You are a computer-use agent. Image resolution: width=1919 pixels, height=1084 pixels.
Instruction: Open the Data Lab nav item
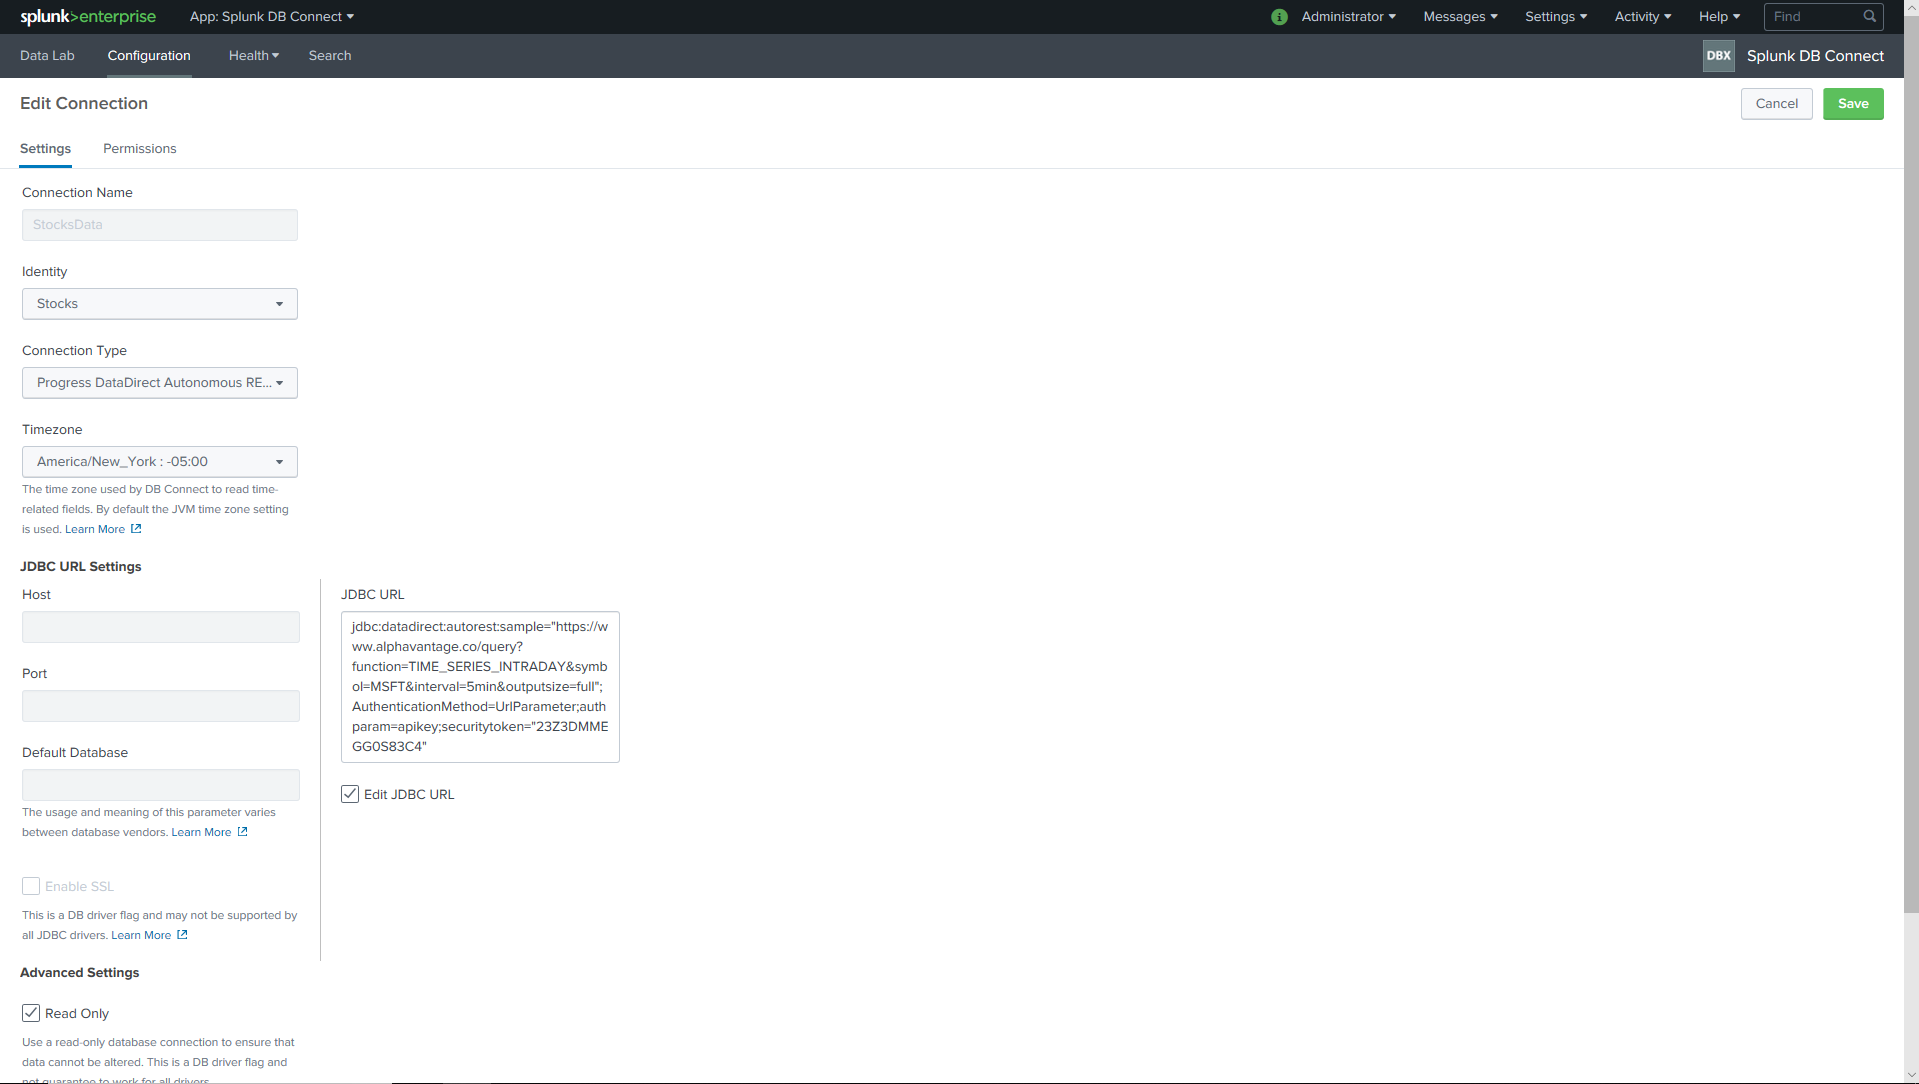pos(47,56)
